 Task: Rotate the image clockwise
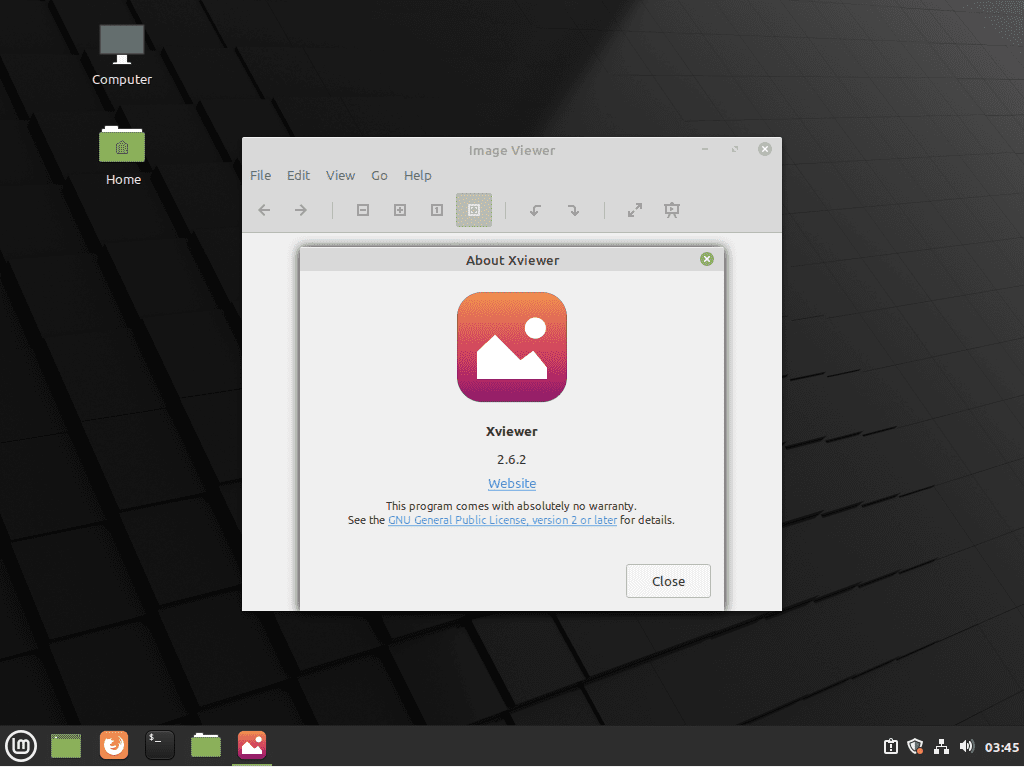pyautogui.click(x=573, y=210)
